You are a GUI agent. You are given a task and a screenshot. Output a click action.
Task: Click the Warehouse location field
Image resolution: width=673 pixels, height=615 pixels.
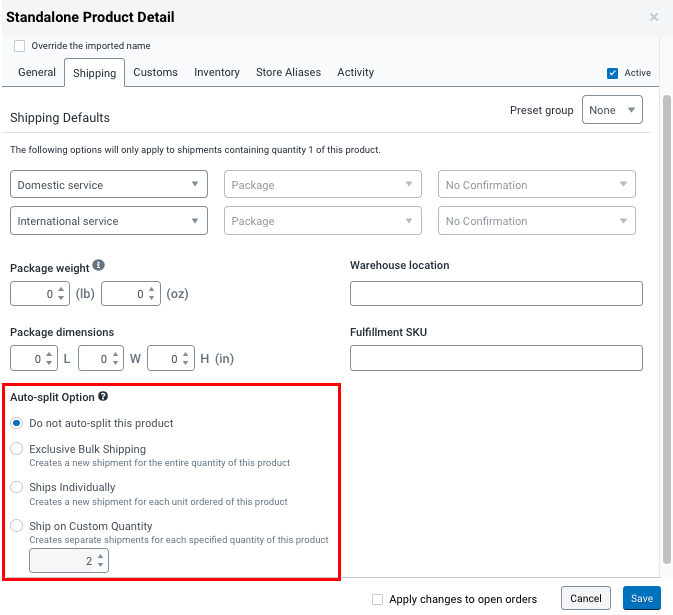496,294
